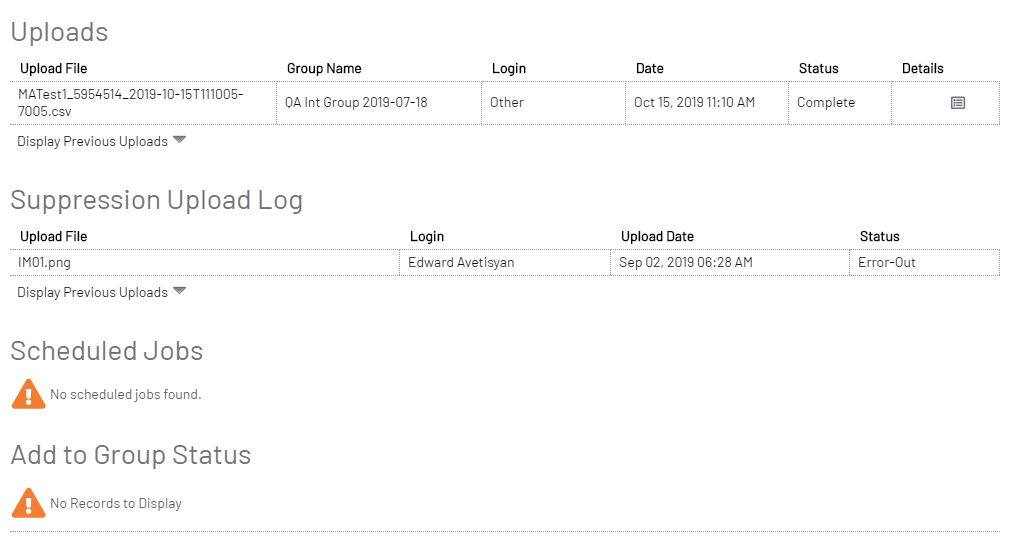The width and height of the screenshot is (1009, 549).
Task: Select the QA Int Group 2019-07-18 cell
Action: click(356, 102)
